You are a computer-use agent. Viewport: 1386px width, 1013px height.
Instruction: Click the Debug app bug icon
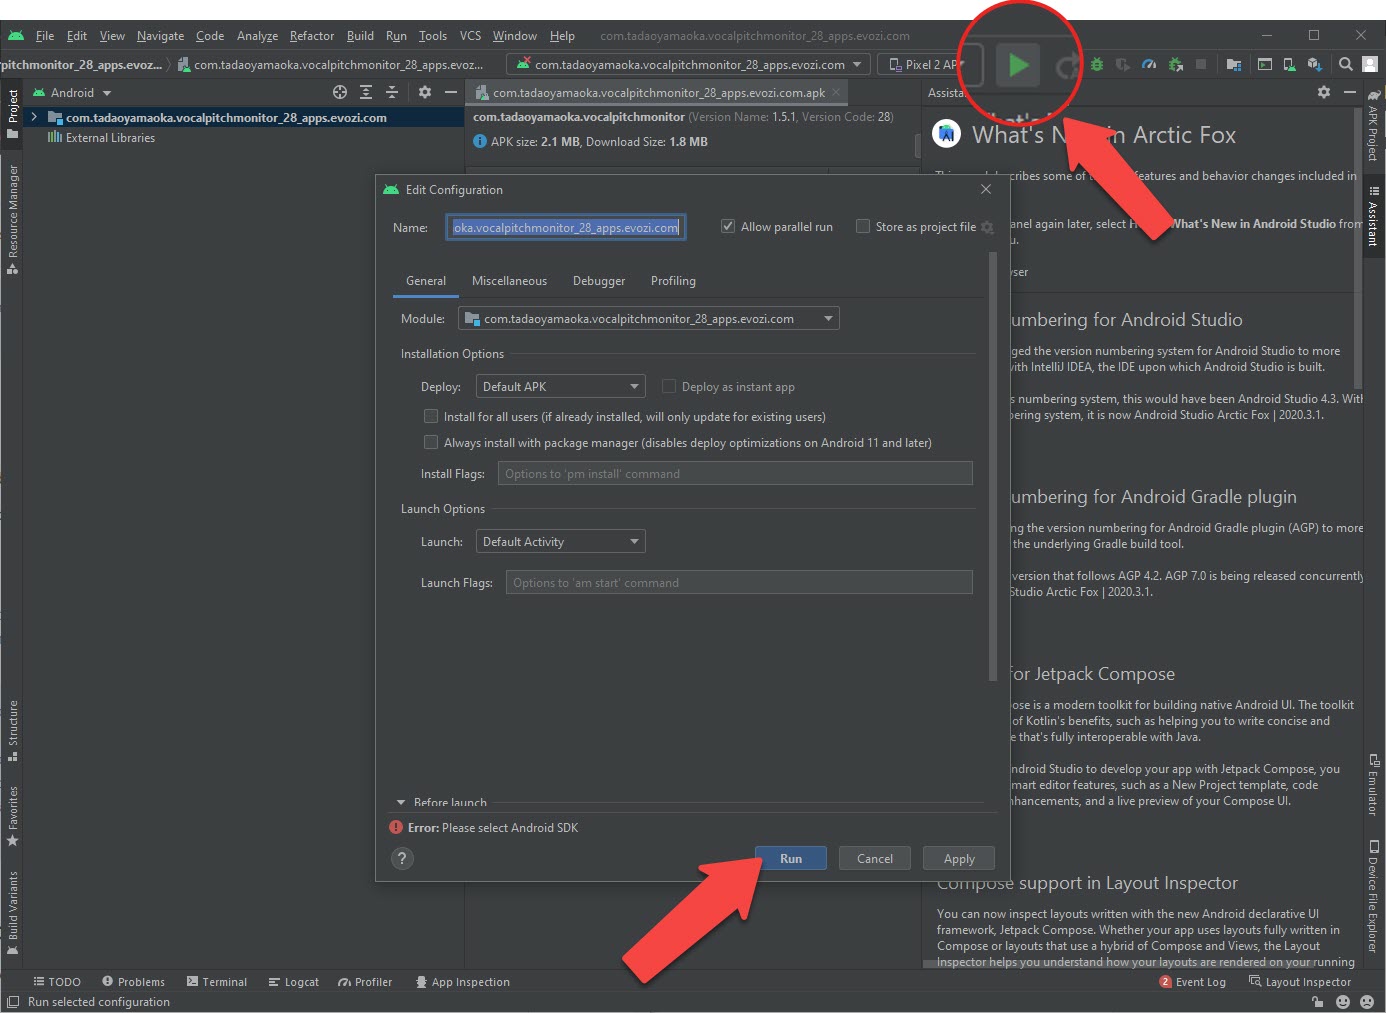click(1097, 65)
